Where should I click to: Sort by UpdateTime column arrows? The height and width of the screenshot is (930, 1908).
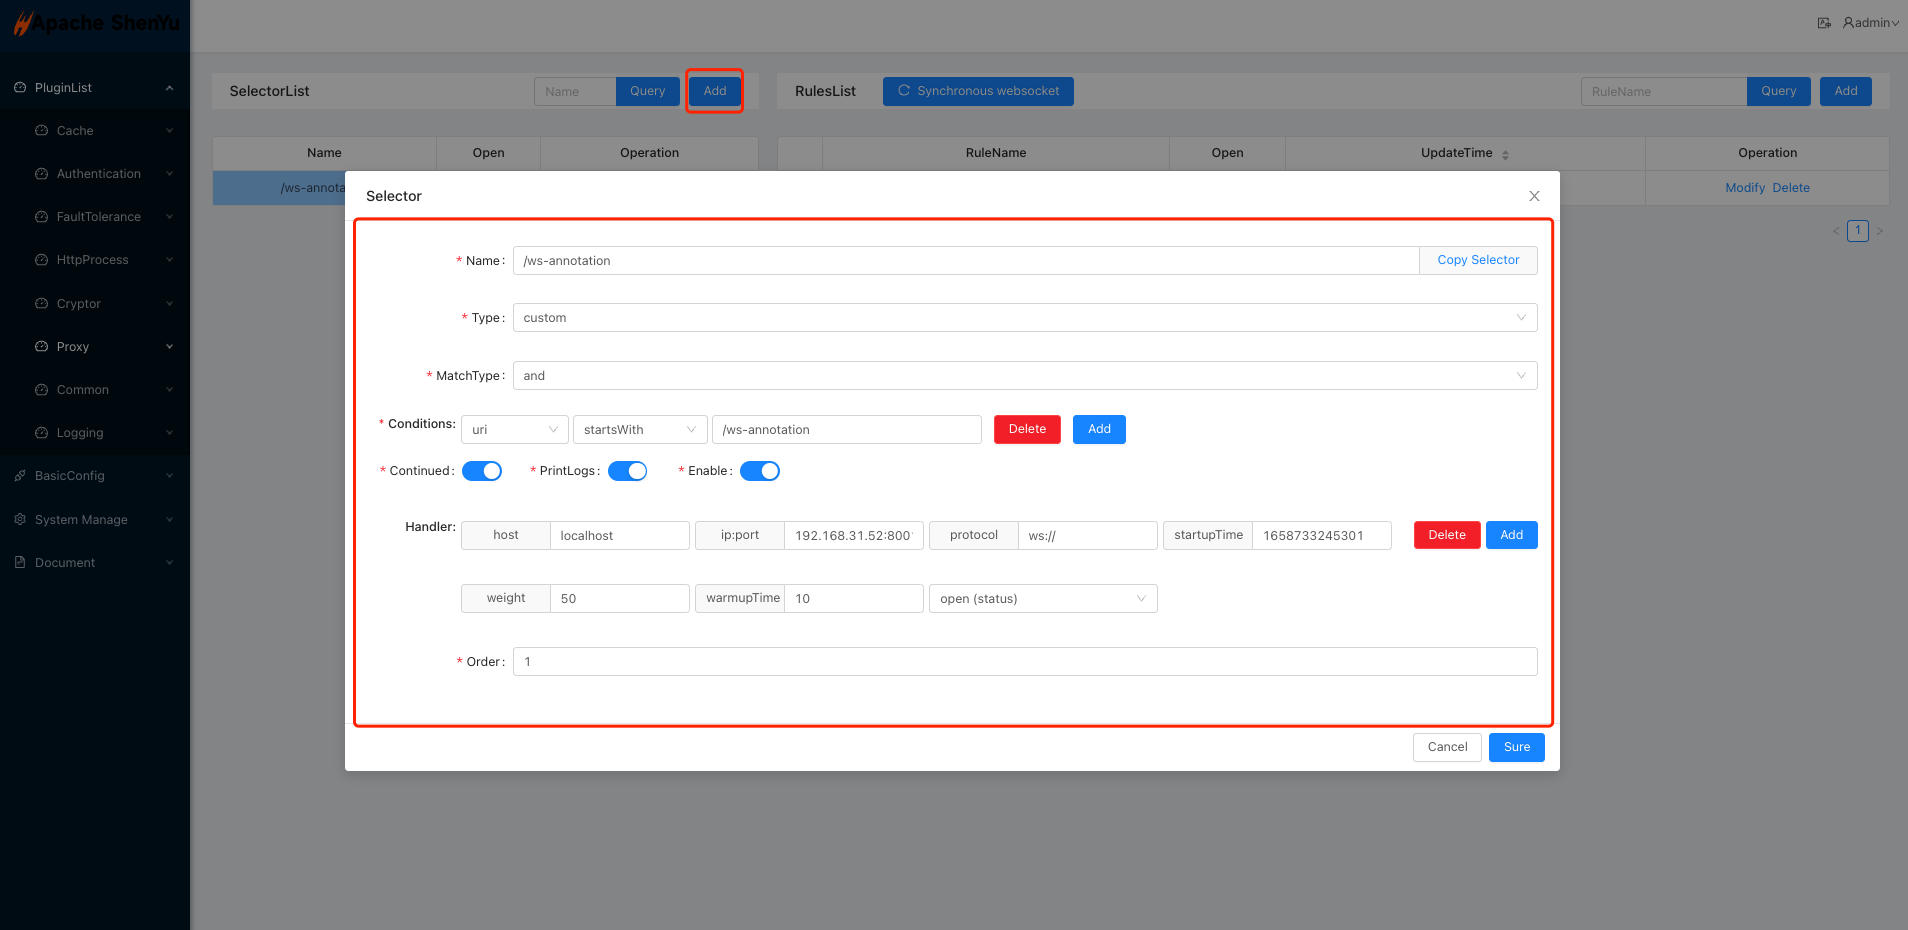[x=1505, y=154]
